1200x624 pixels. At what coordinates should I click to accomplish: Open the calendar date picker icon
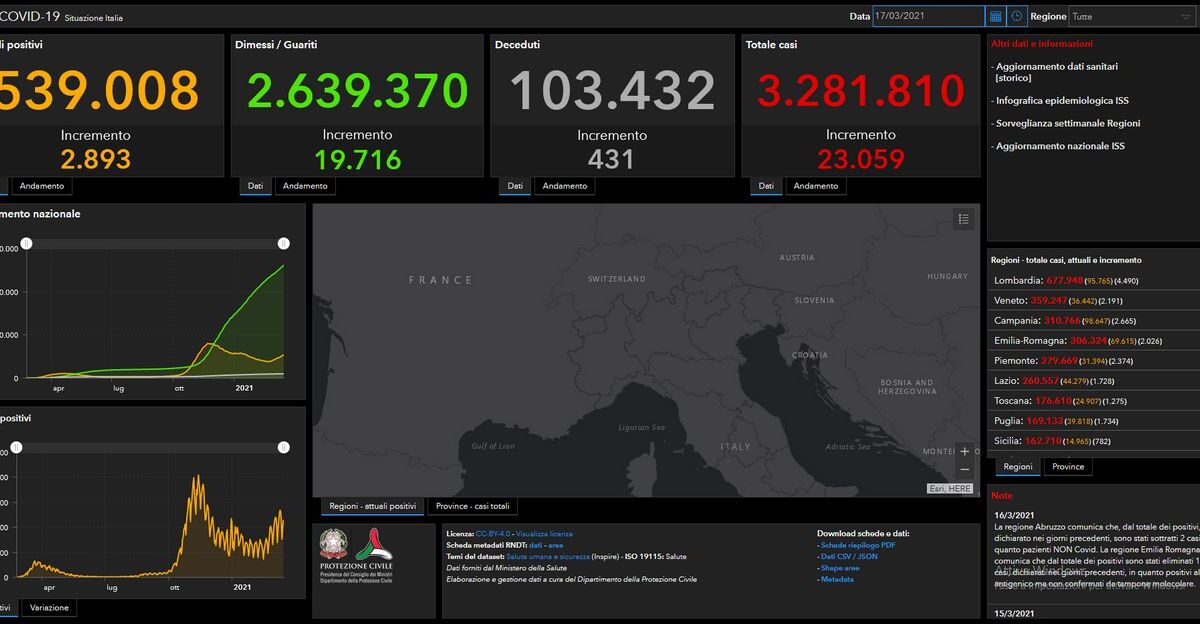995,16
